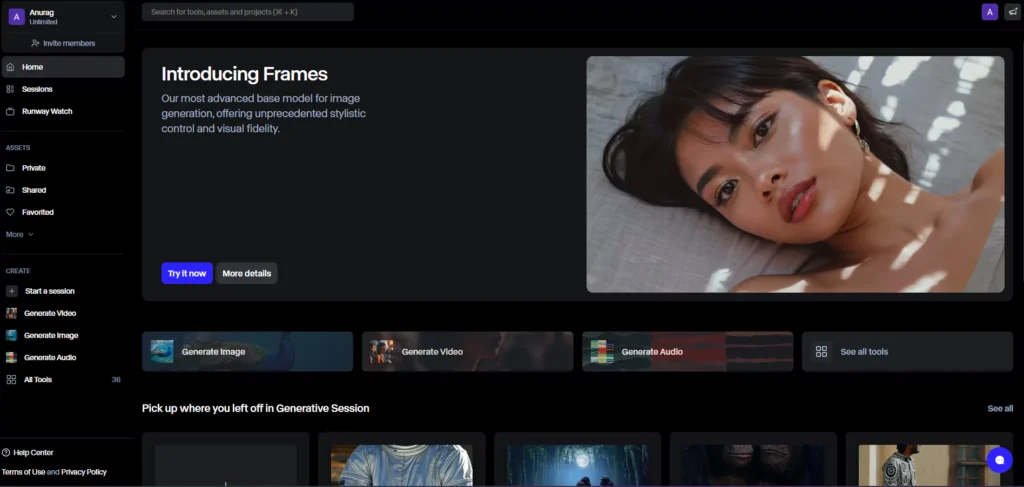The width and height of the screenshot is (1024, 487).
Task: Open the user avatar menu top right
Action: click(989, 12)
